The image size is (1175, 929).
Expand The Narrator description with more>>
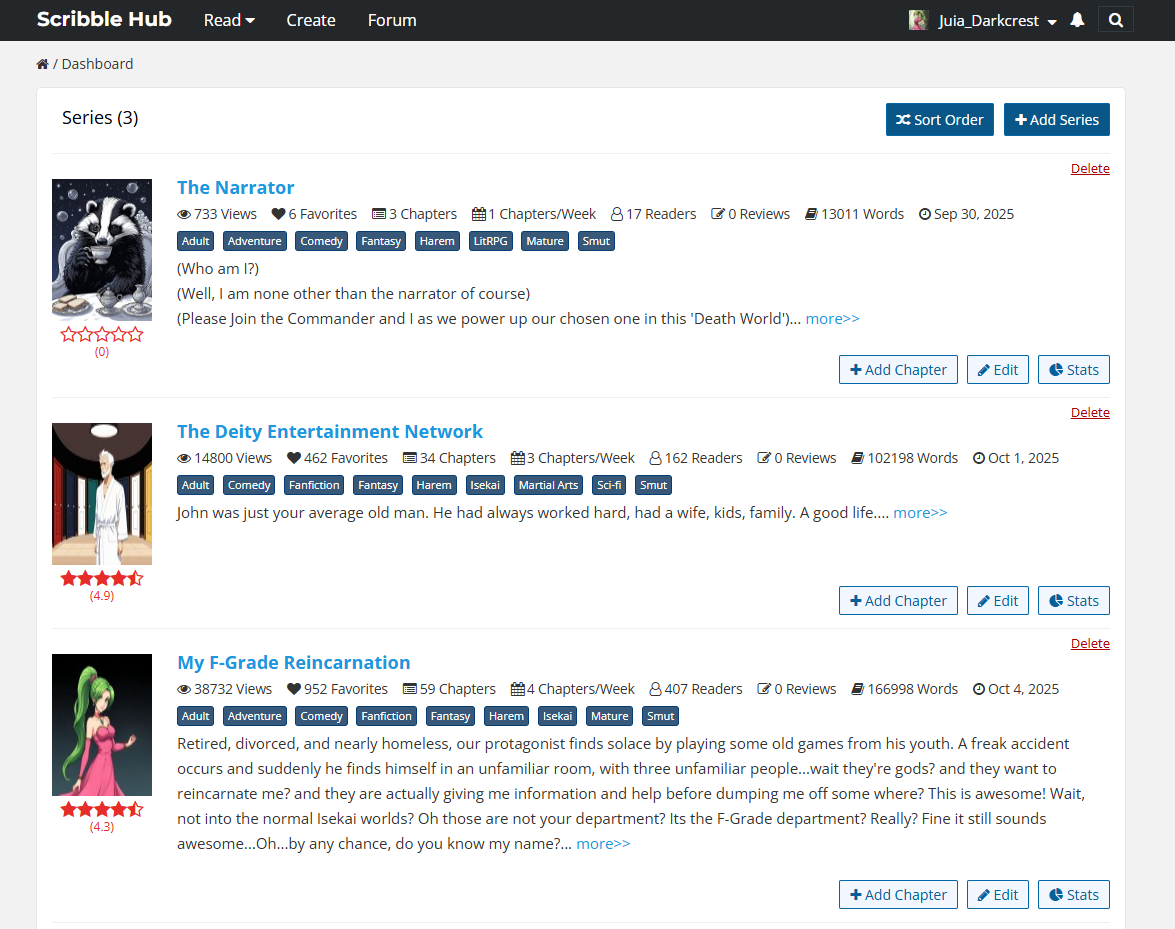click(832, 319)
